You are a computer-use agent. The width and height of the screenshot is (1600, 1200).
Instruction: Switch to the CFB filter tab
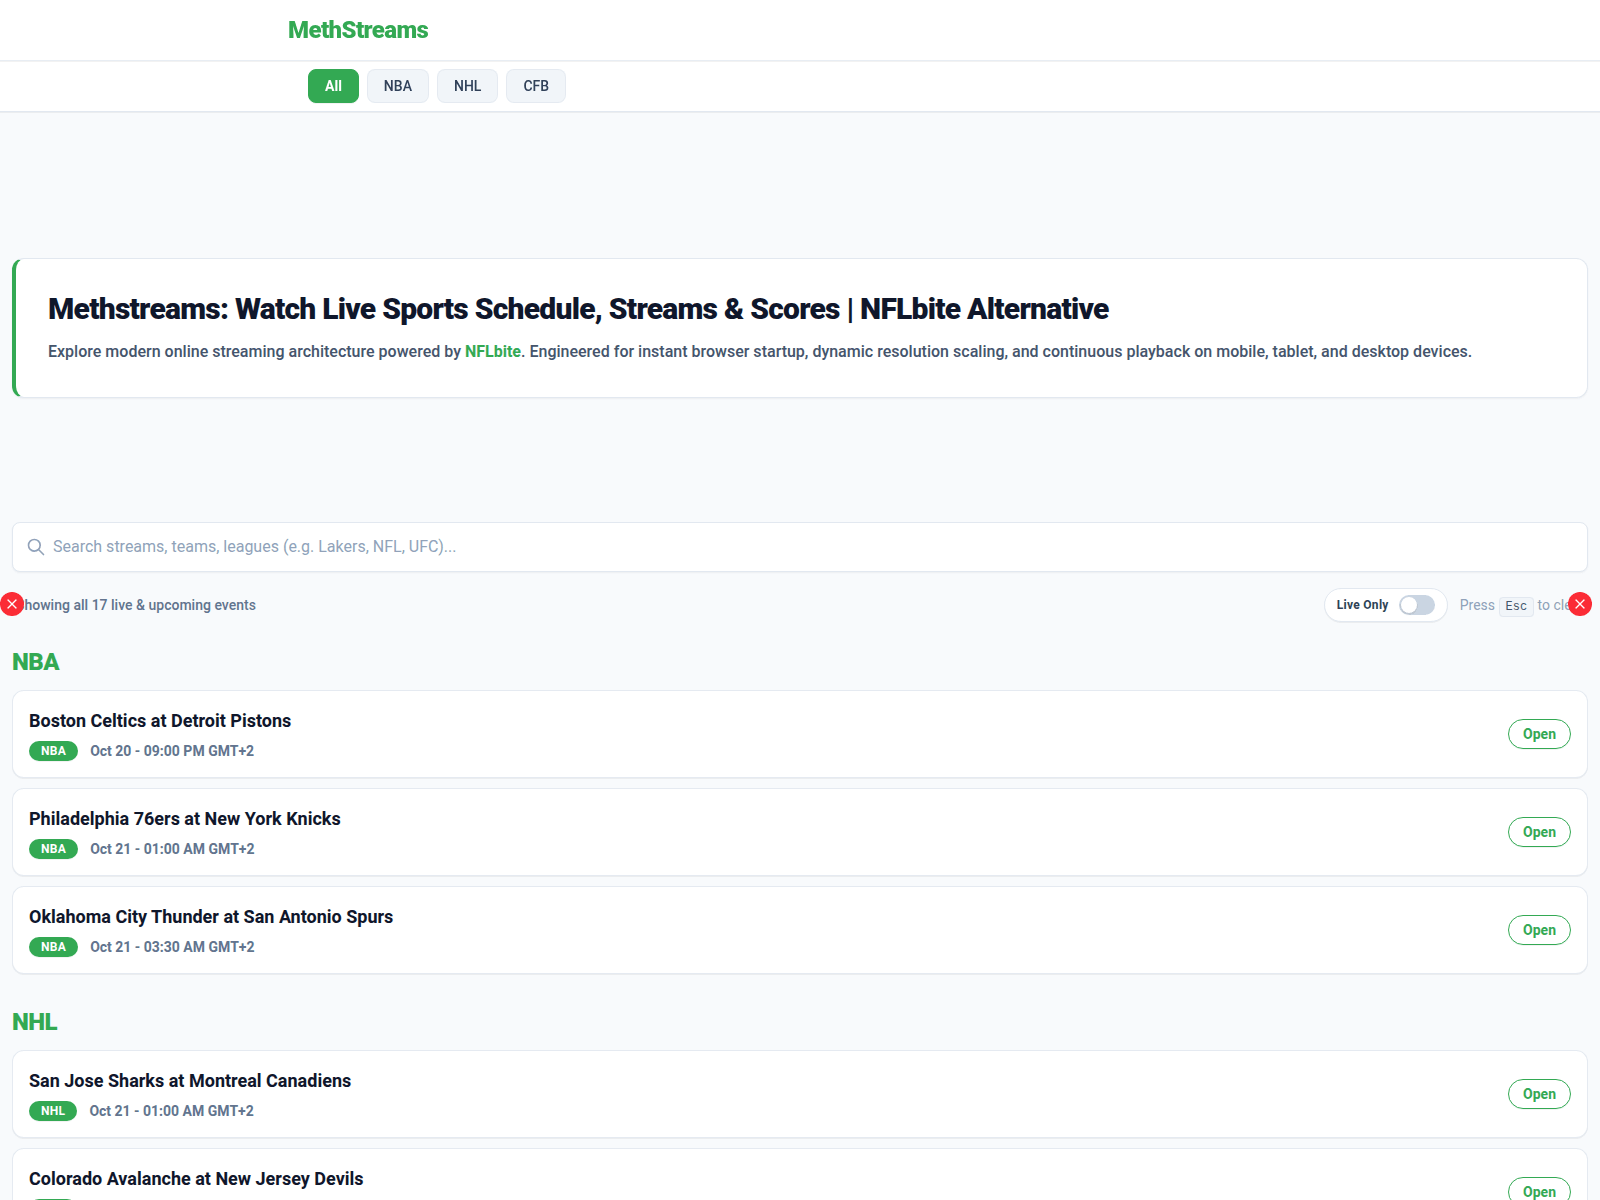[x=536, y=86]
